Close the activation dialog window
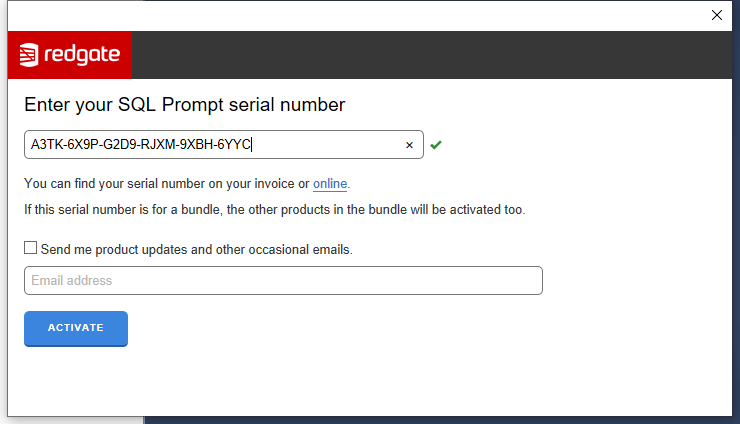This screenshot has height=424, width=740. 716,15
